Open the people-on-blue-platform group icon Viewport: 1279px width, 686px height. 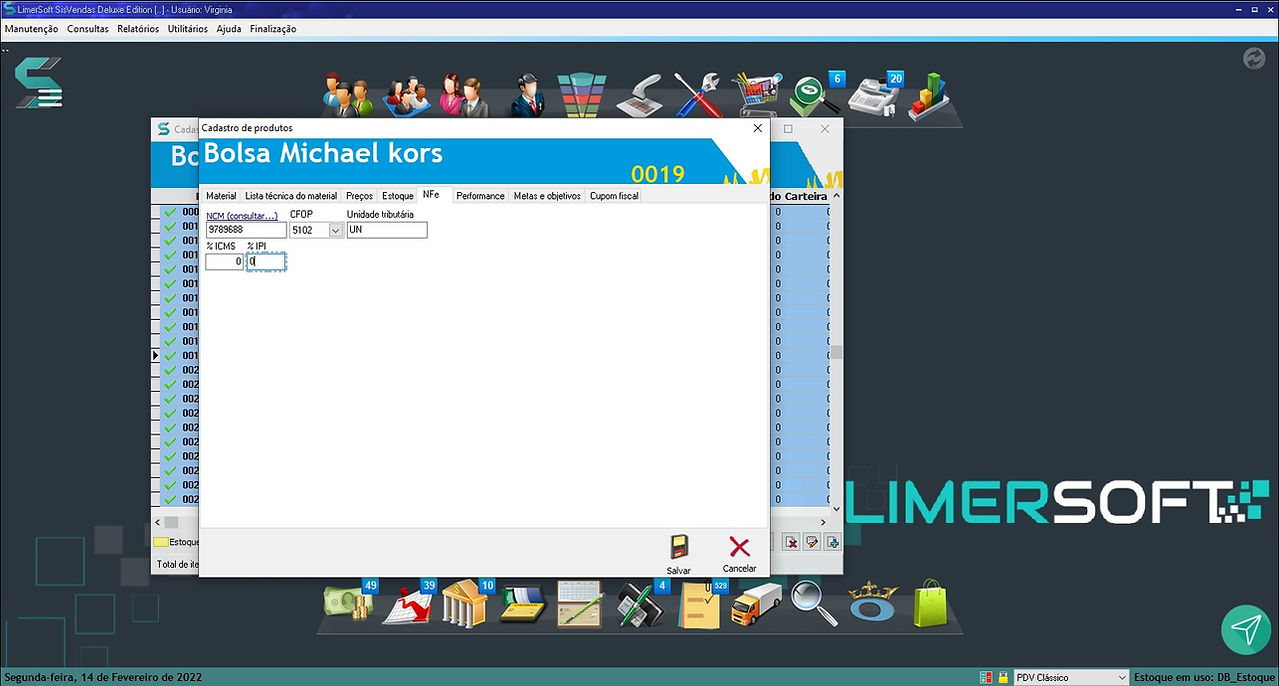tap(408, 96)
